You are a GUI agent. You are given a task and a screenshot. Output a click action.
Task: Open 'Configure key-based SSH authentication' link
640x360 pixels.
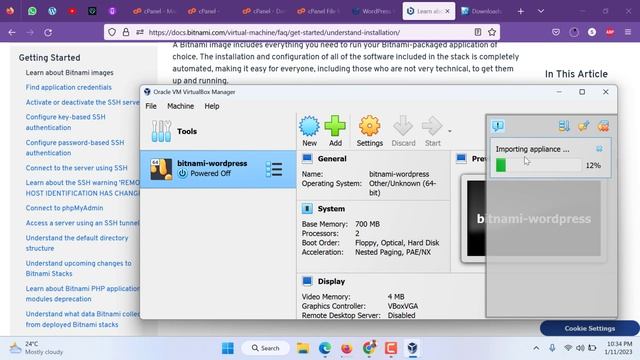click(65, 122)
